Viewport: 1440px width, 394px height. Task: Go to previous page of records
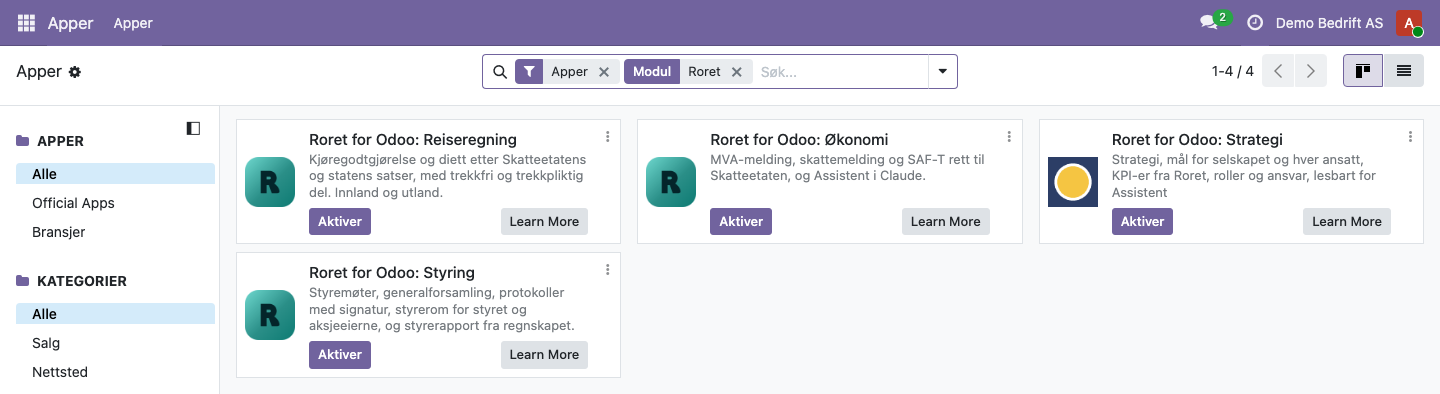pos(1278,71)
